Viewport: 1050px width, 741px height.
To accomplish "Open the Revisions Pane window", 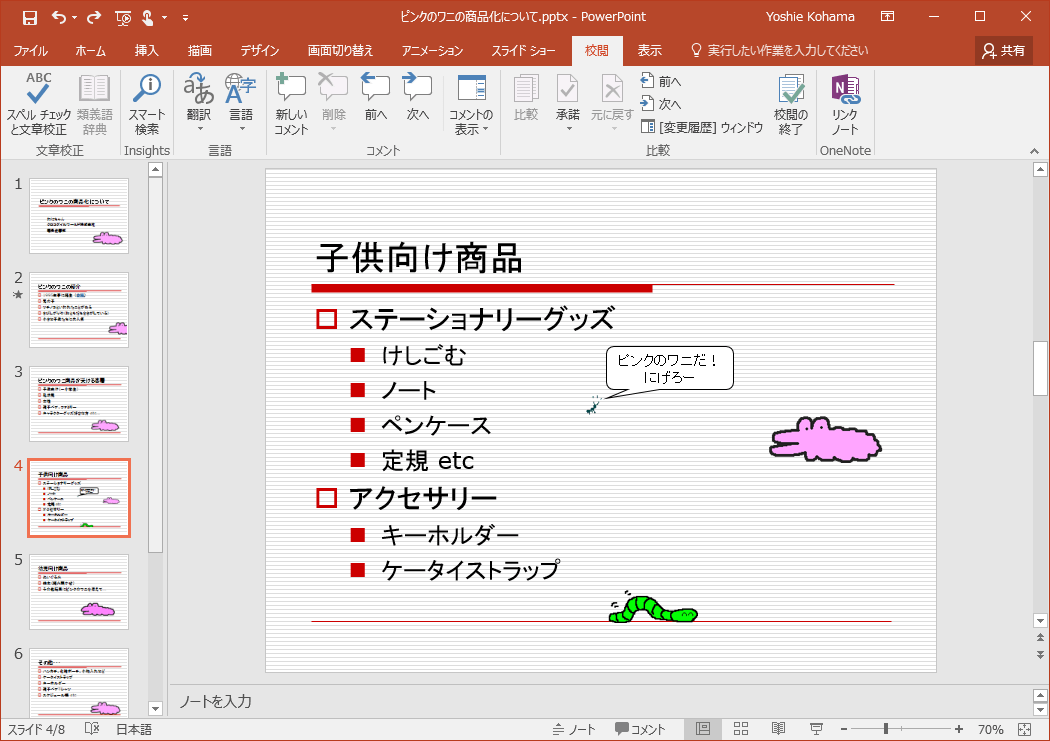I will pyautogui.click(x=702, y=127).
